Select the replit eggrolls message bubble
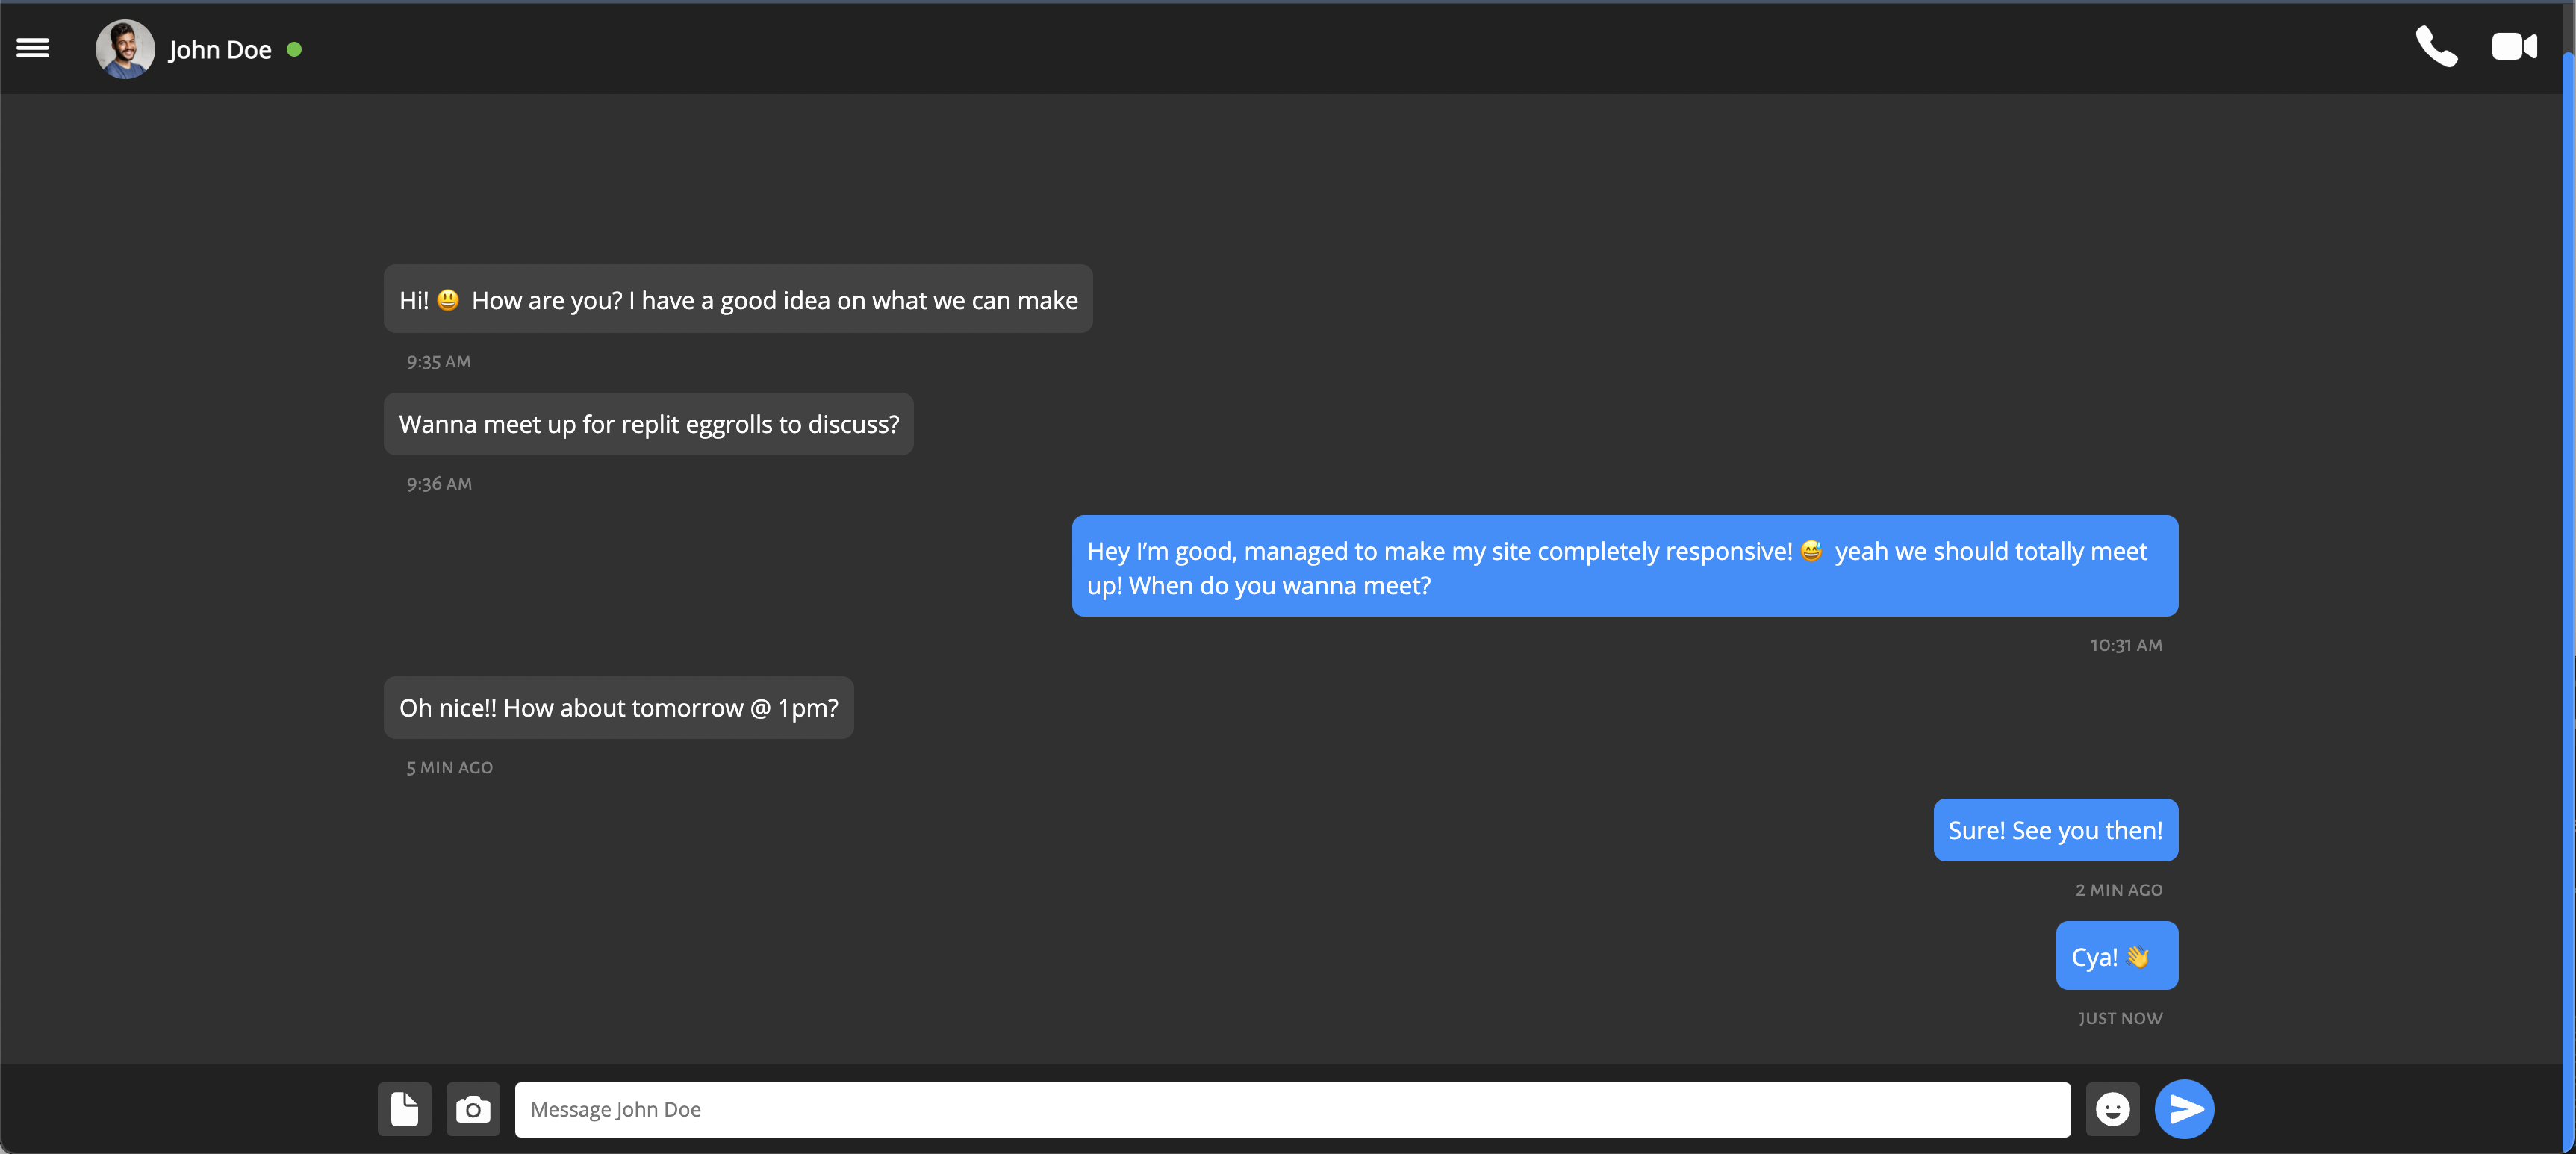Screen dimensions: 2576x1154 point(648,423)
